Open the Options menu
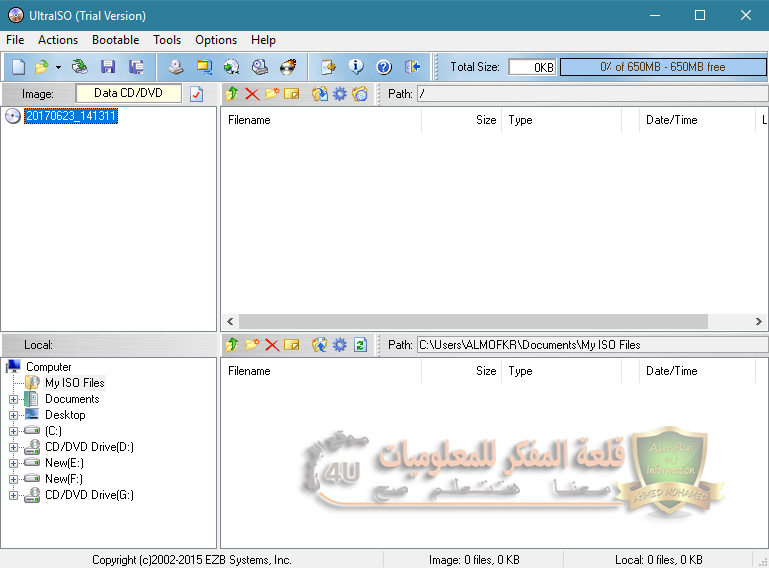This screenshot has width=769, height=568. (216, 40)
